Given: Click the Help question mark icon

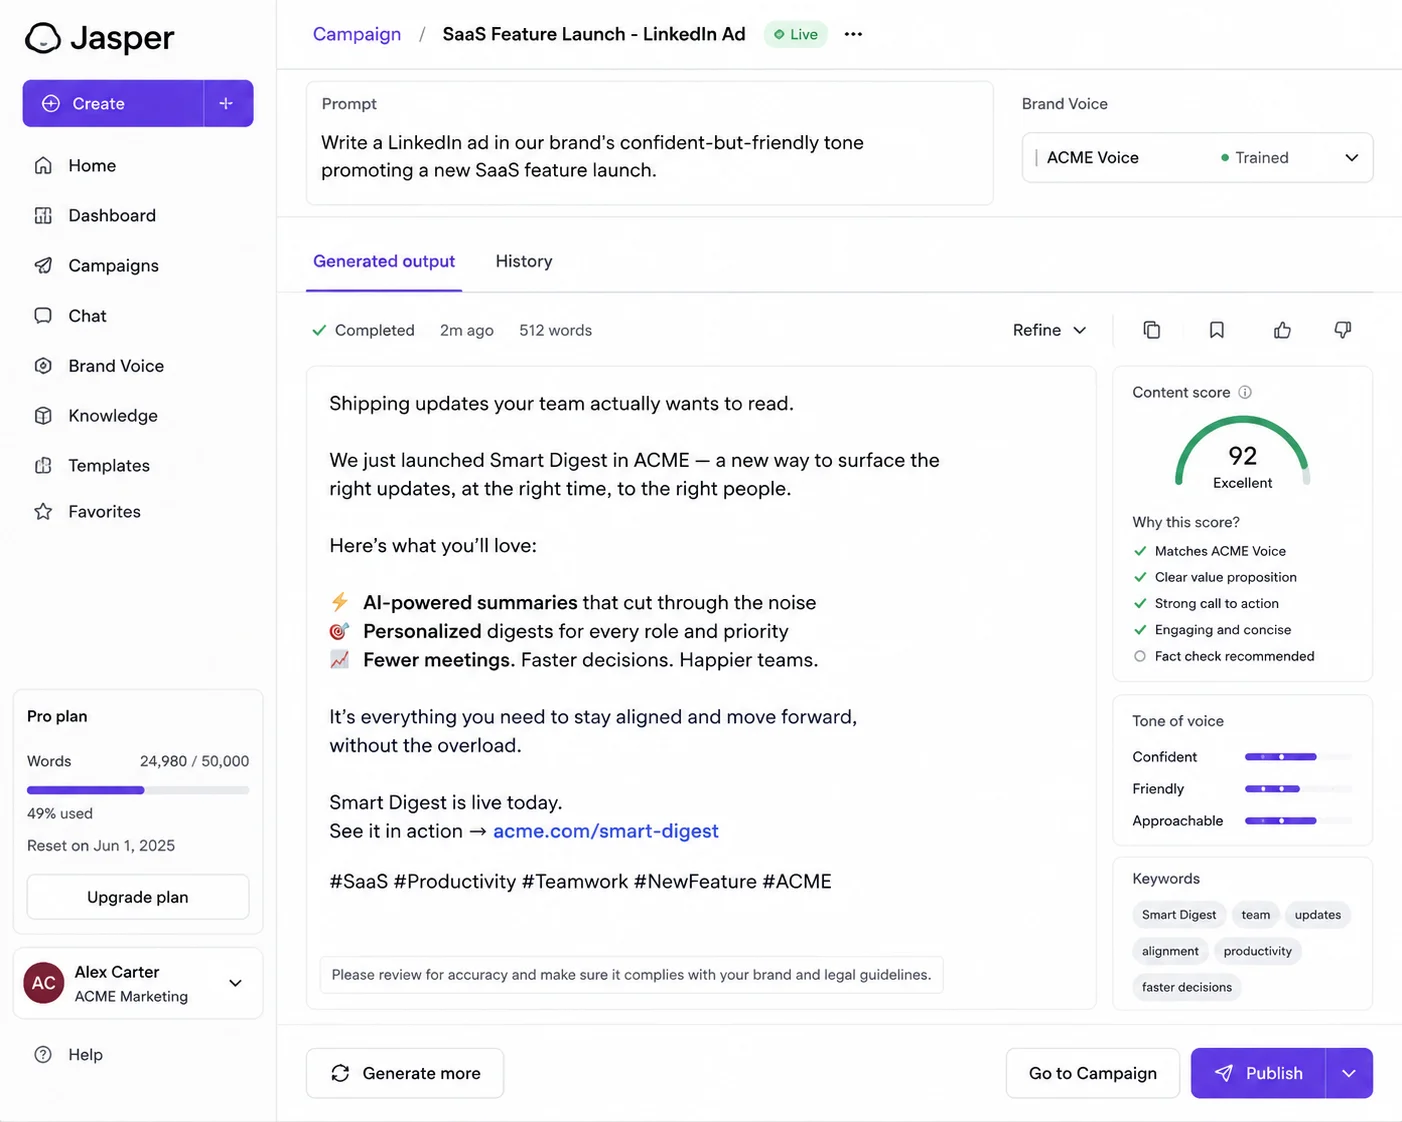Looking at the screenshot, I should pos(43,1054).
